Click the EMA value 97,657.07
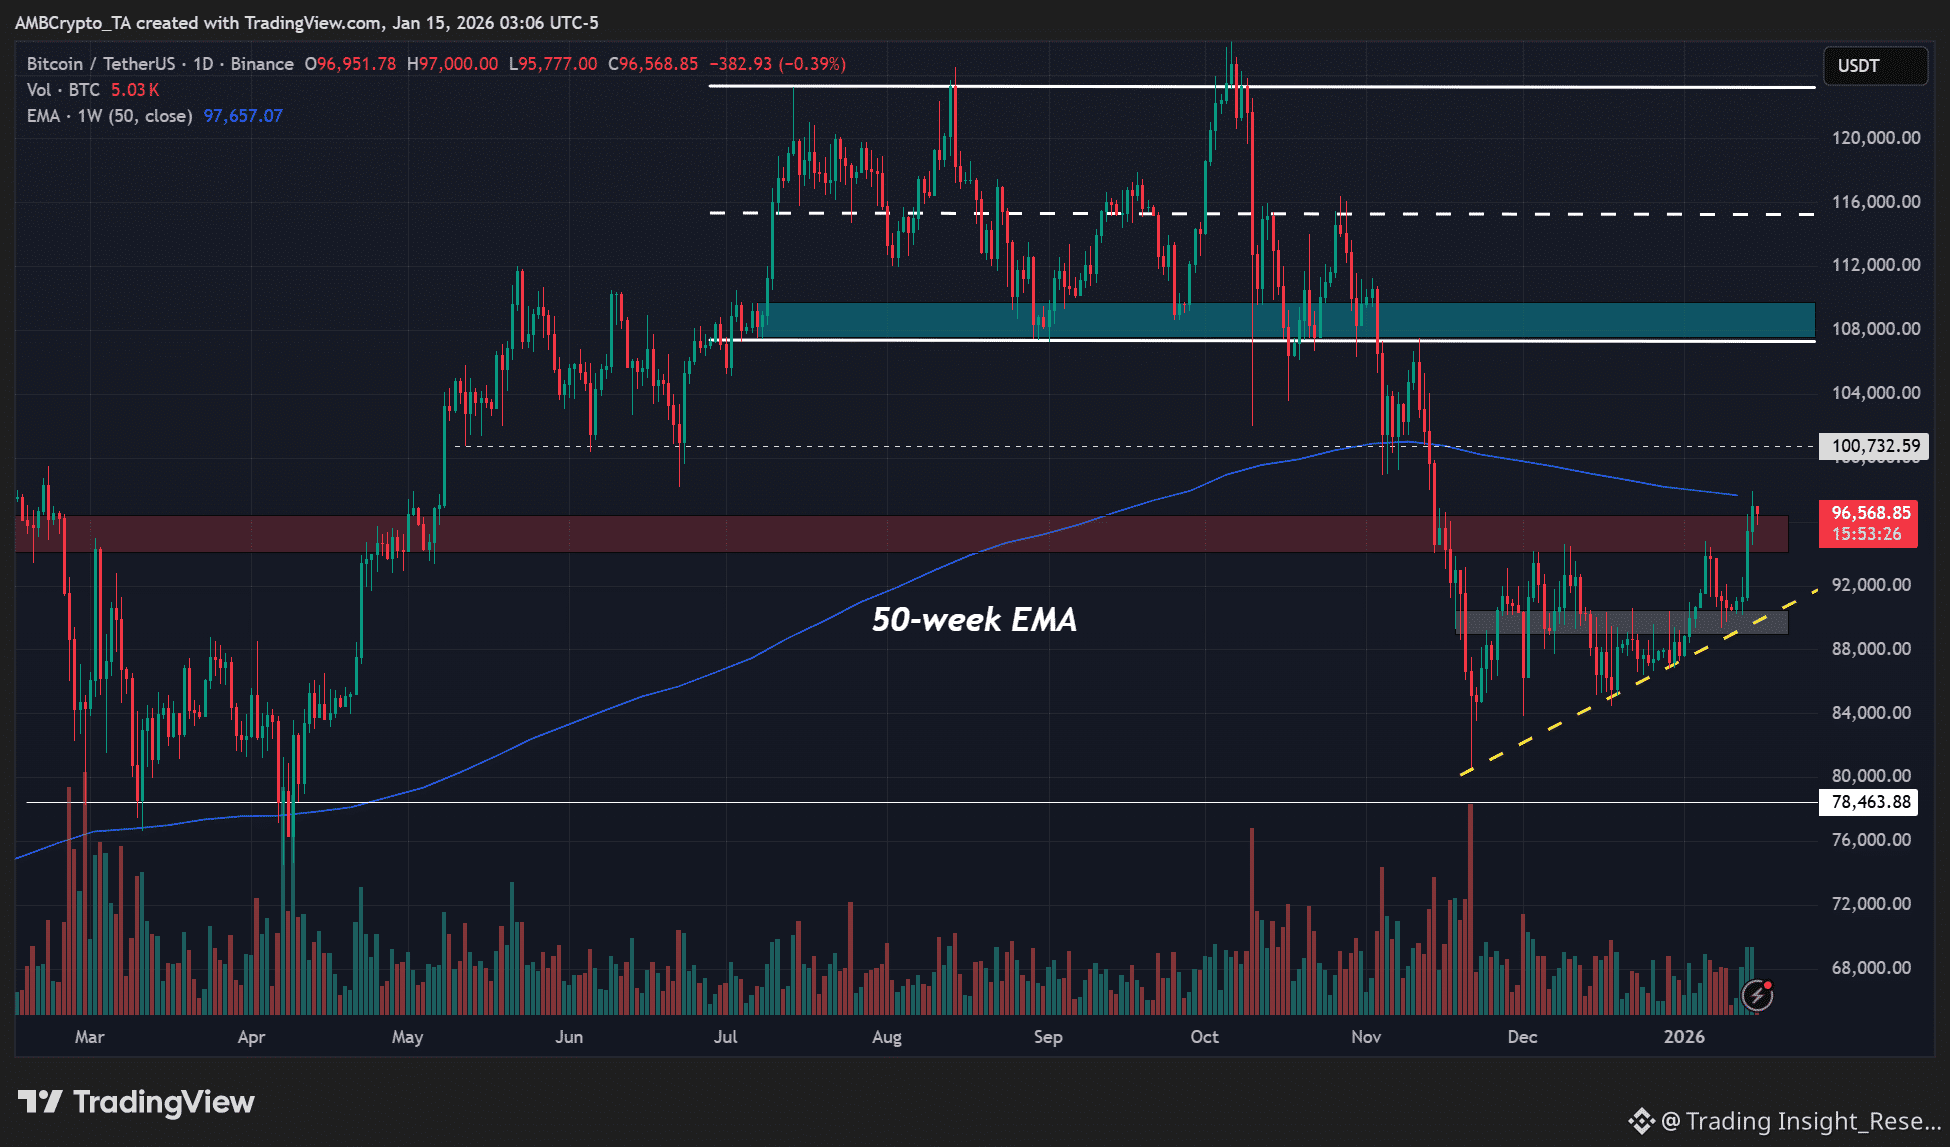Screen dimensions: 1950x1147 pos(243,116)
